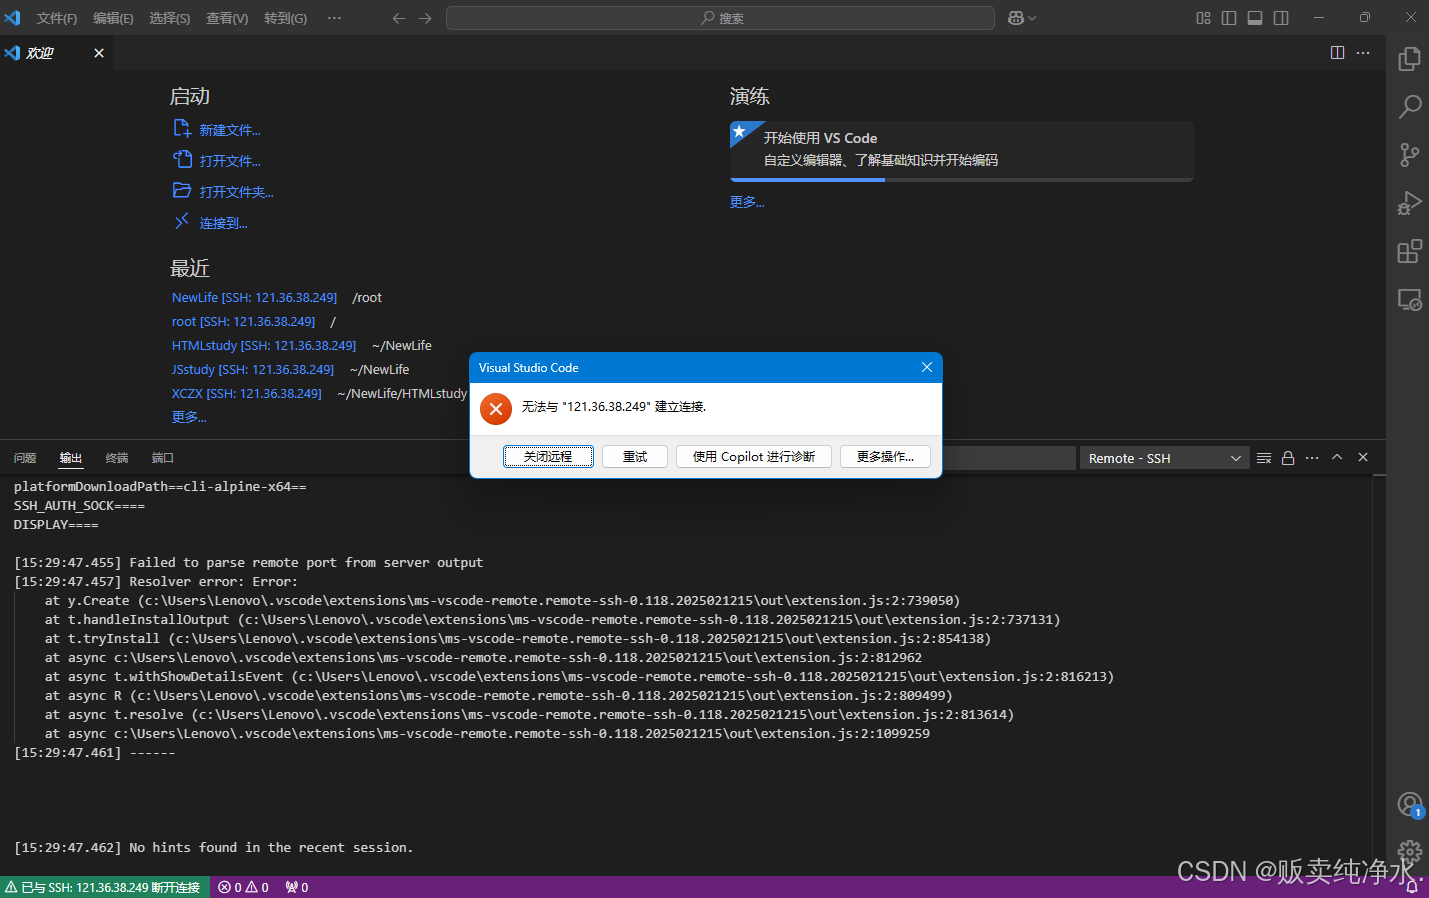Image resolution: width=1429 pixels, height=898 pixels.
Task: Toggle primary side bar visibility
Action: (x=1229, y=18)
